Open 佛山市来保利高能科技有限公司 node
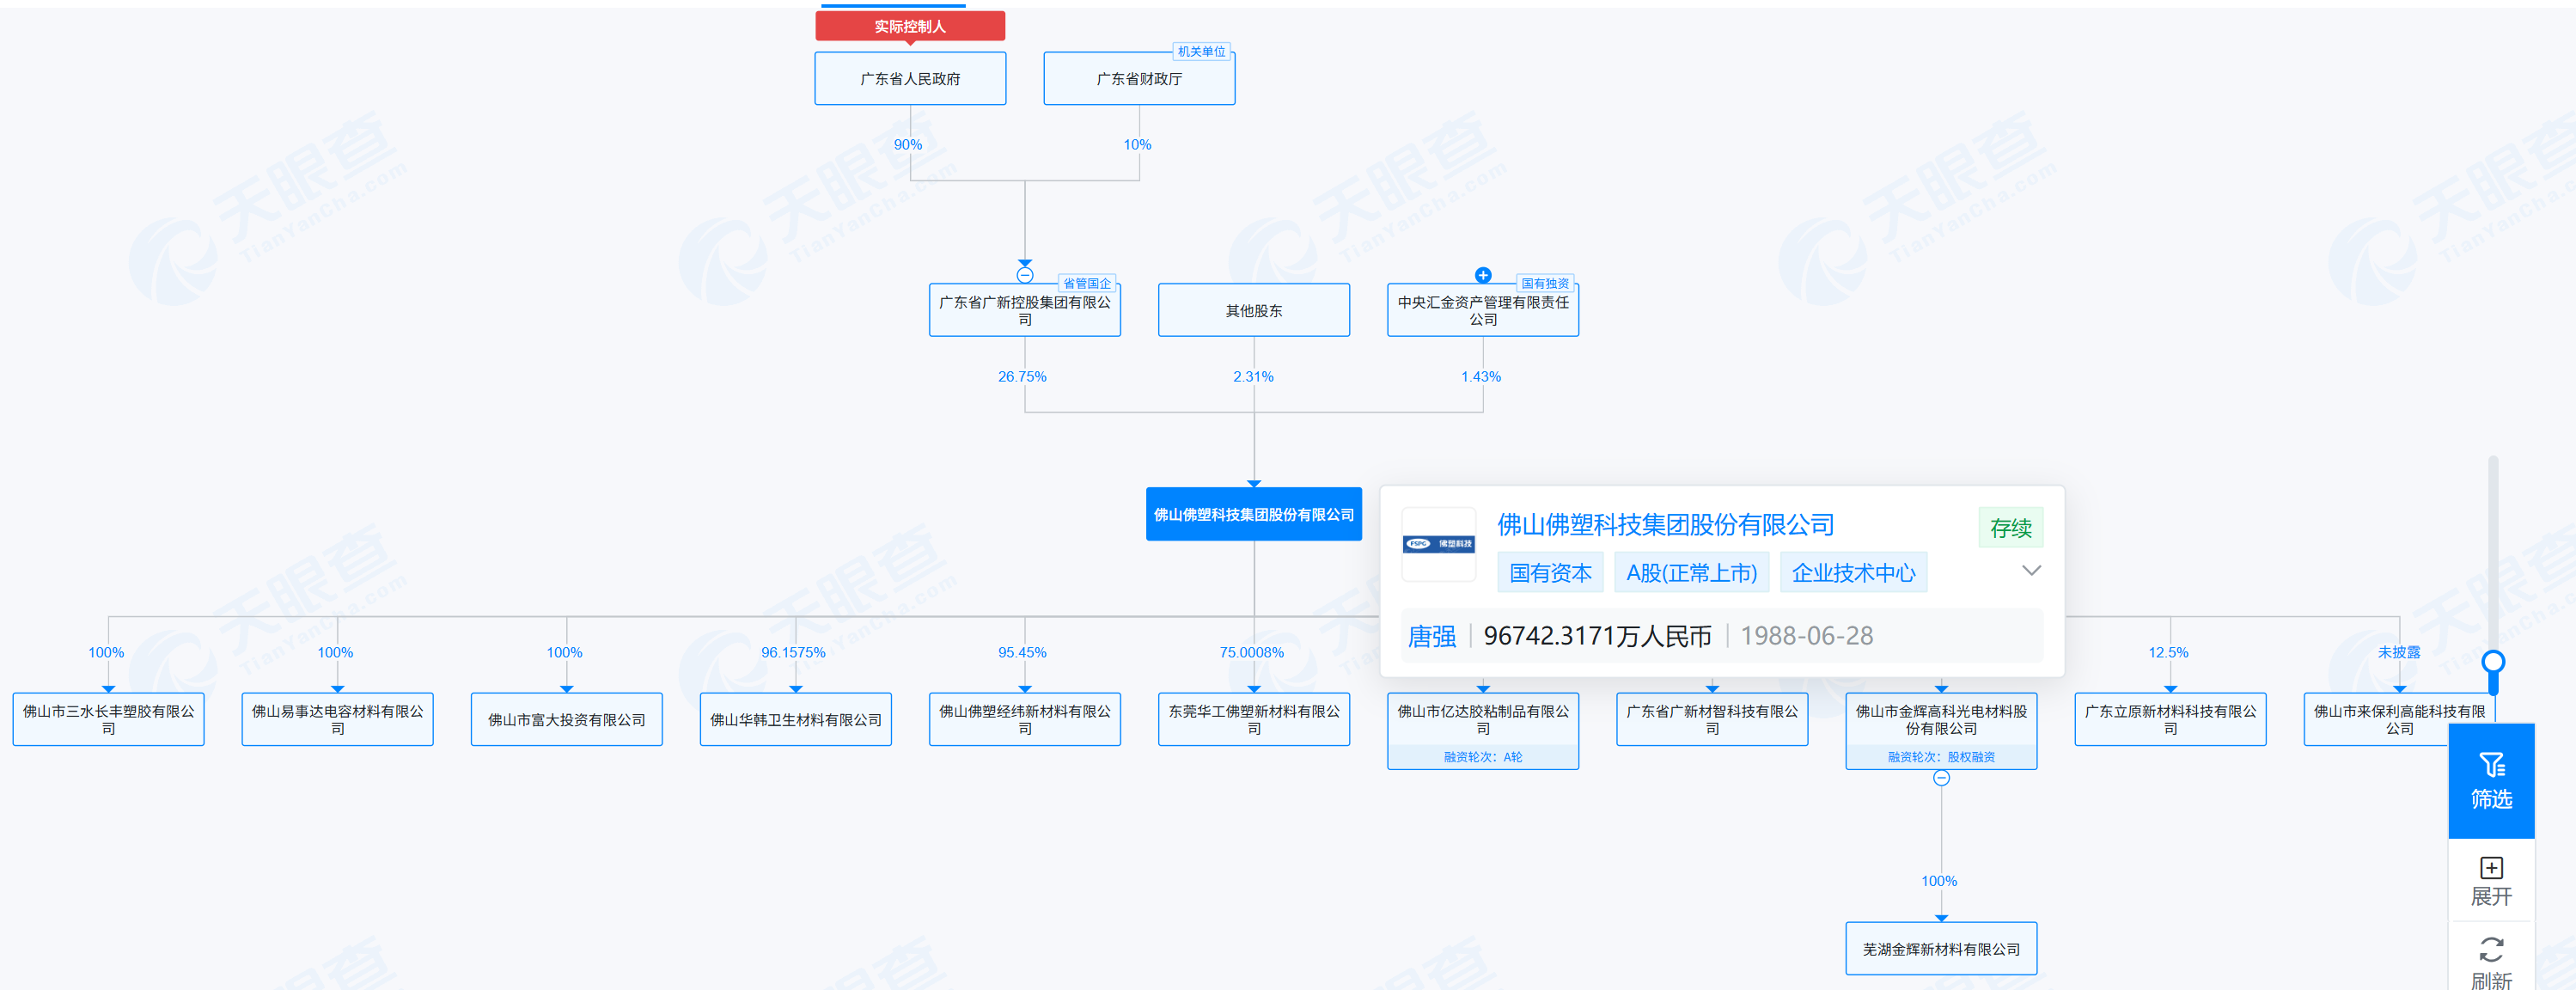2576x990 pixels. [2399, 720]
